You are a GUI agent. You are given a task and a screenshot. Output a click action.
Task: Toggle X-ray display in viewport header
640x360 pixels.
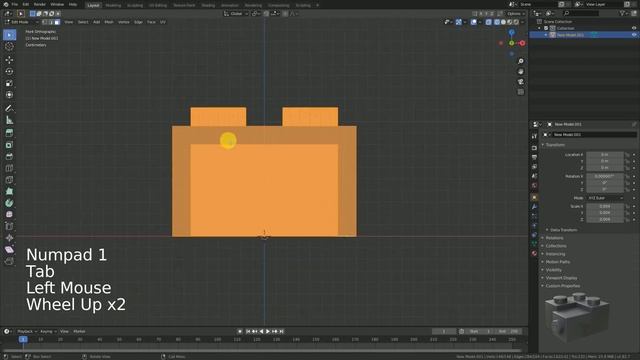pos(489,22)
